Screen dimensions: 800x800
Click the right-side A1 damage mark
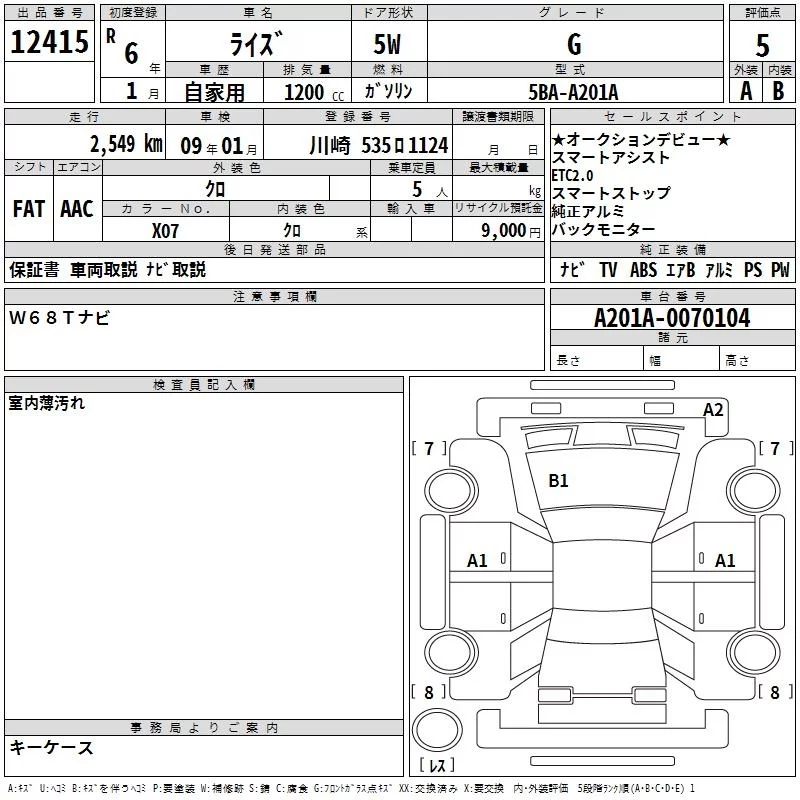[725, 561]
